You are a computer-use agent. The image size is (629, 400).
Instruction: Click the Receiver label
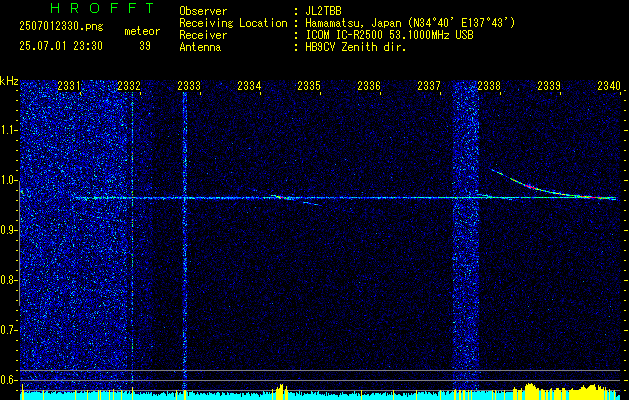point(203,35)
